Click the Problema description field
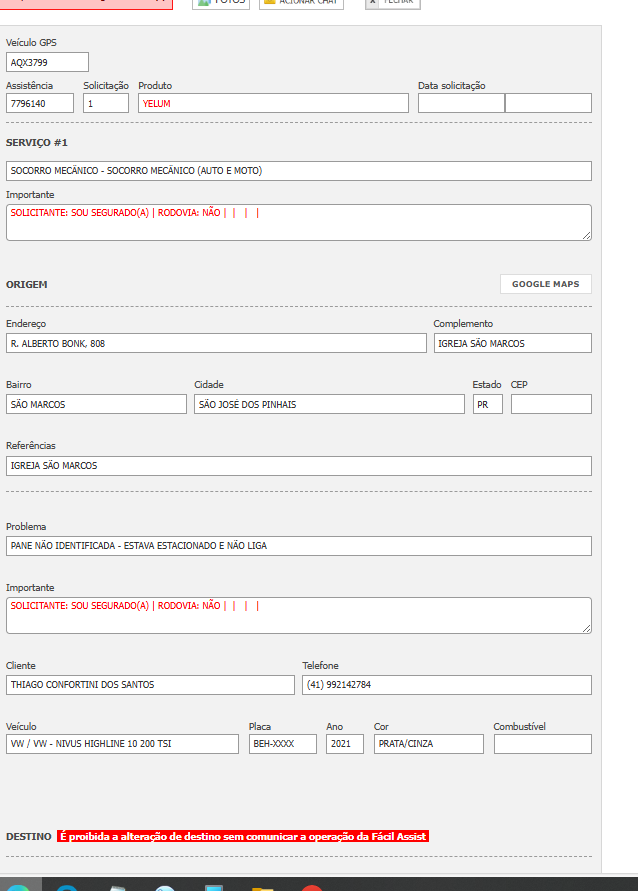Image resolution: width=638 pixels, height=891 pixels. [x=298, y=546]
